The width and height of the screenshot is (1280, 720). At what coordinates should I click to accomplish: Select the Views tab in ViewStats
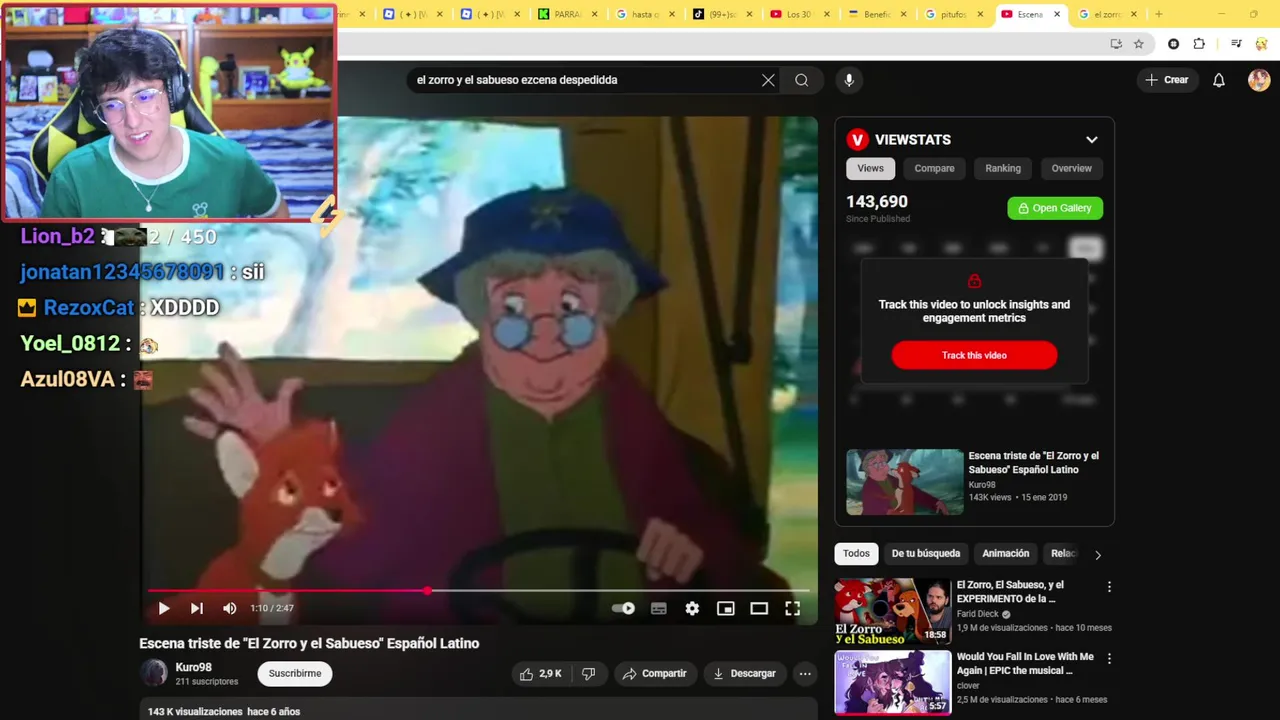[x=870, y=168]
